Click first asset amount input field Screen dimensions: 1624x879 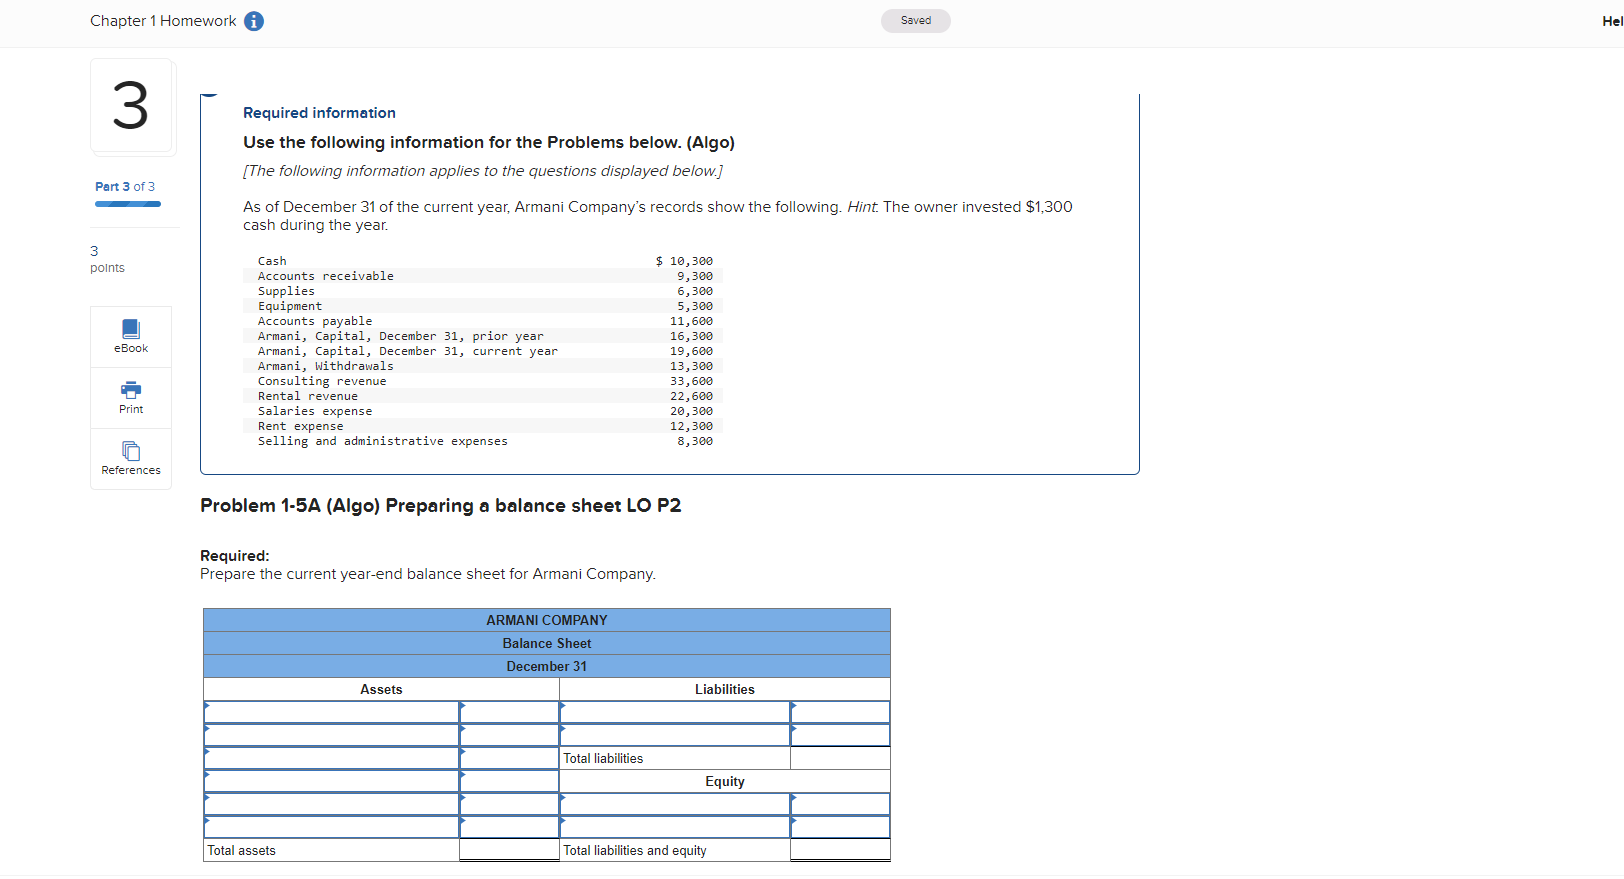pyautogui.click(x=509, y=712)
